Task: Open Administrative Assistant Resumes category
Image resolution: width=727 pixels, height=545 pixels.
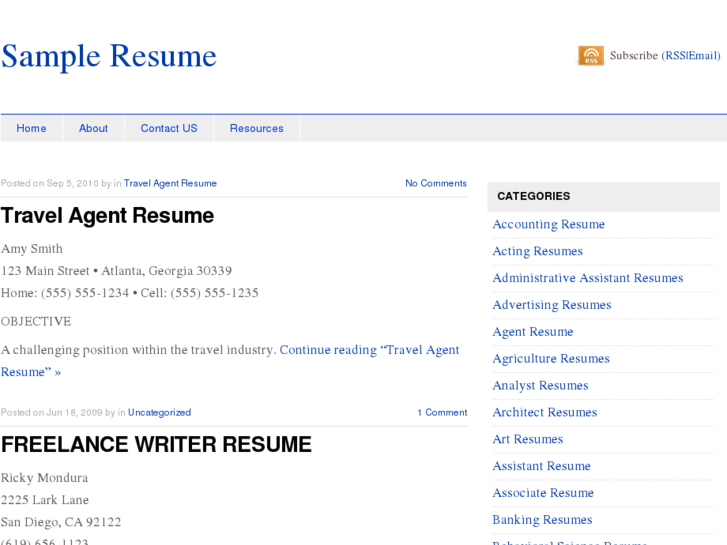Action: pos(588,278)
